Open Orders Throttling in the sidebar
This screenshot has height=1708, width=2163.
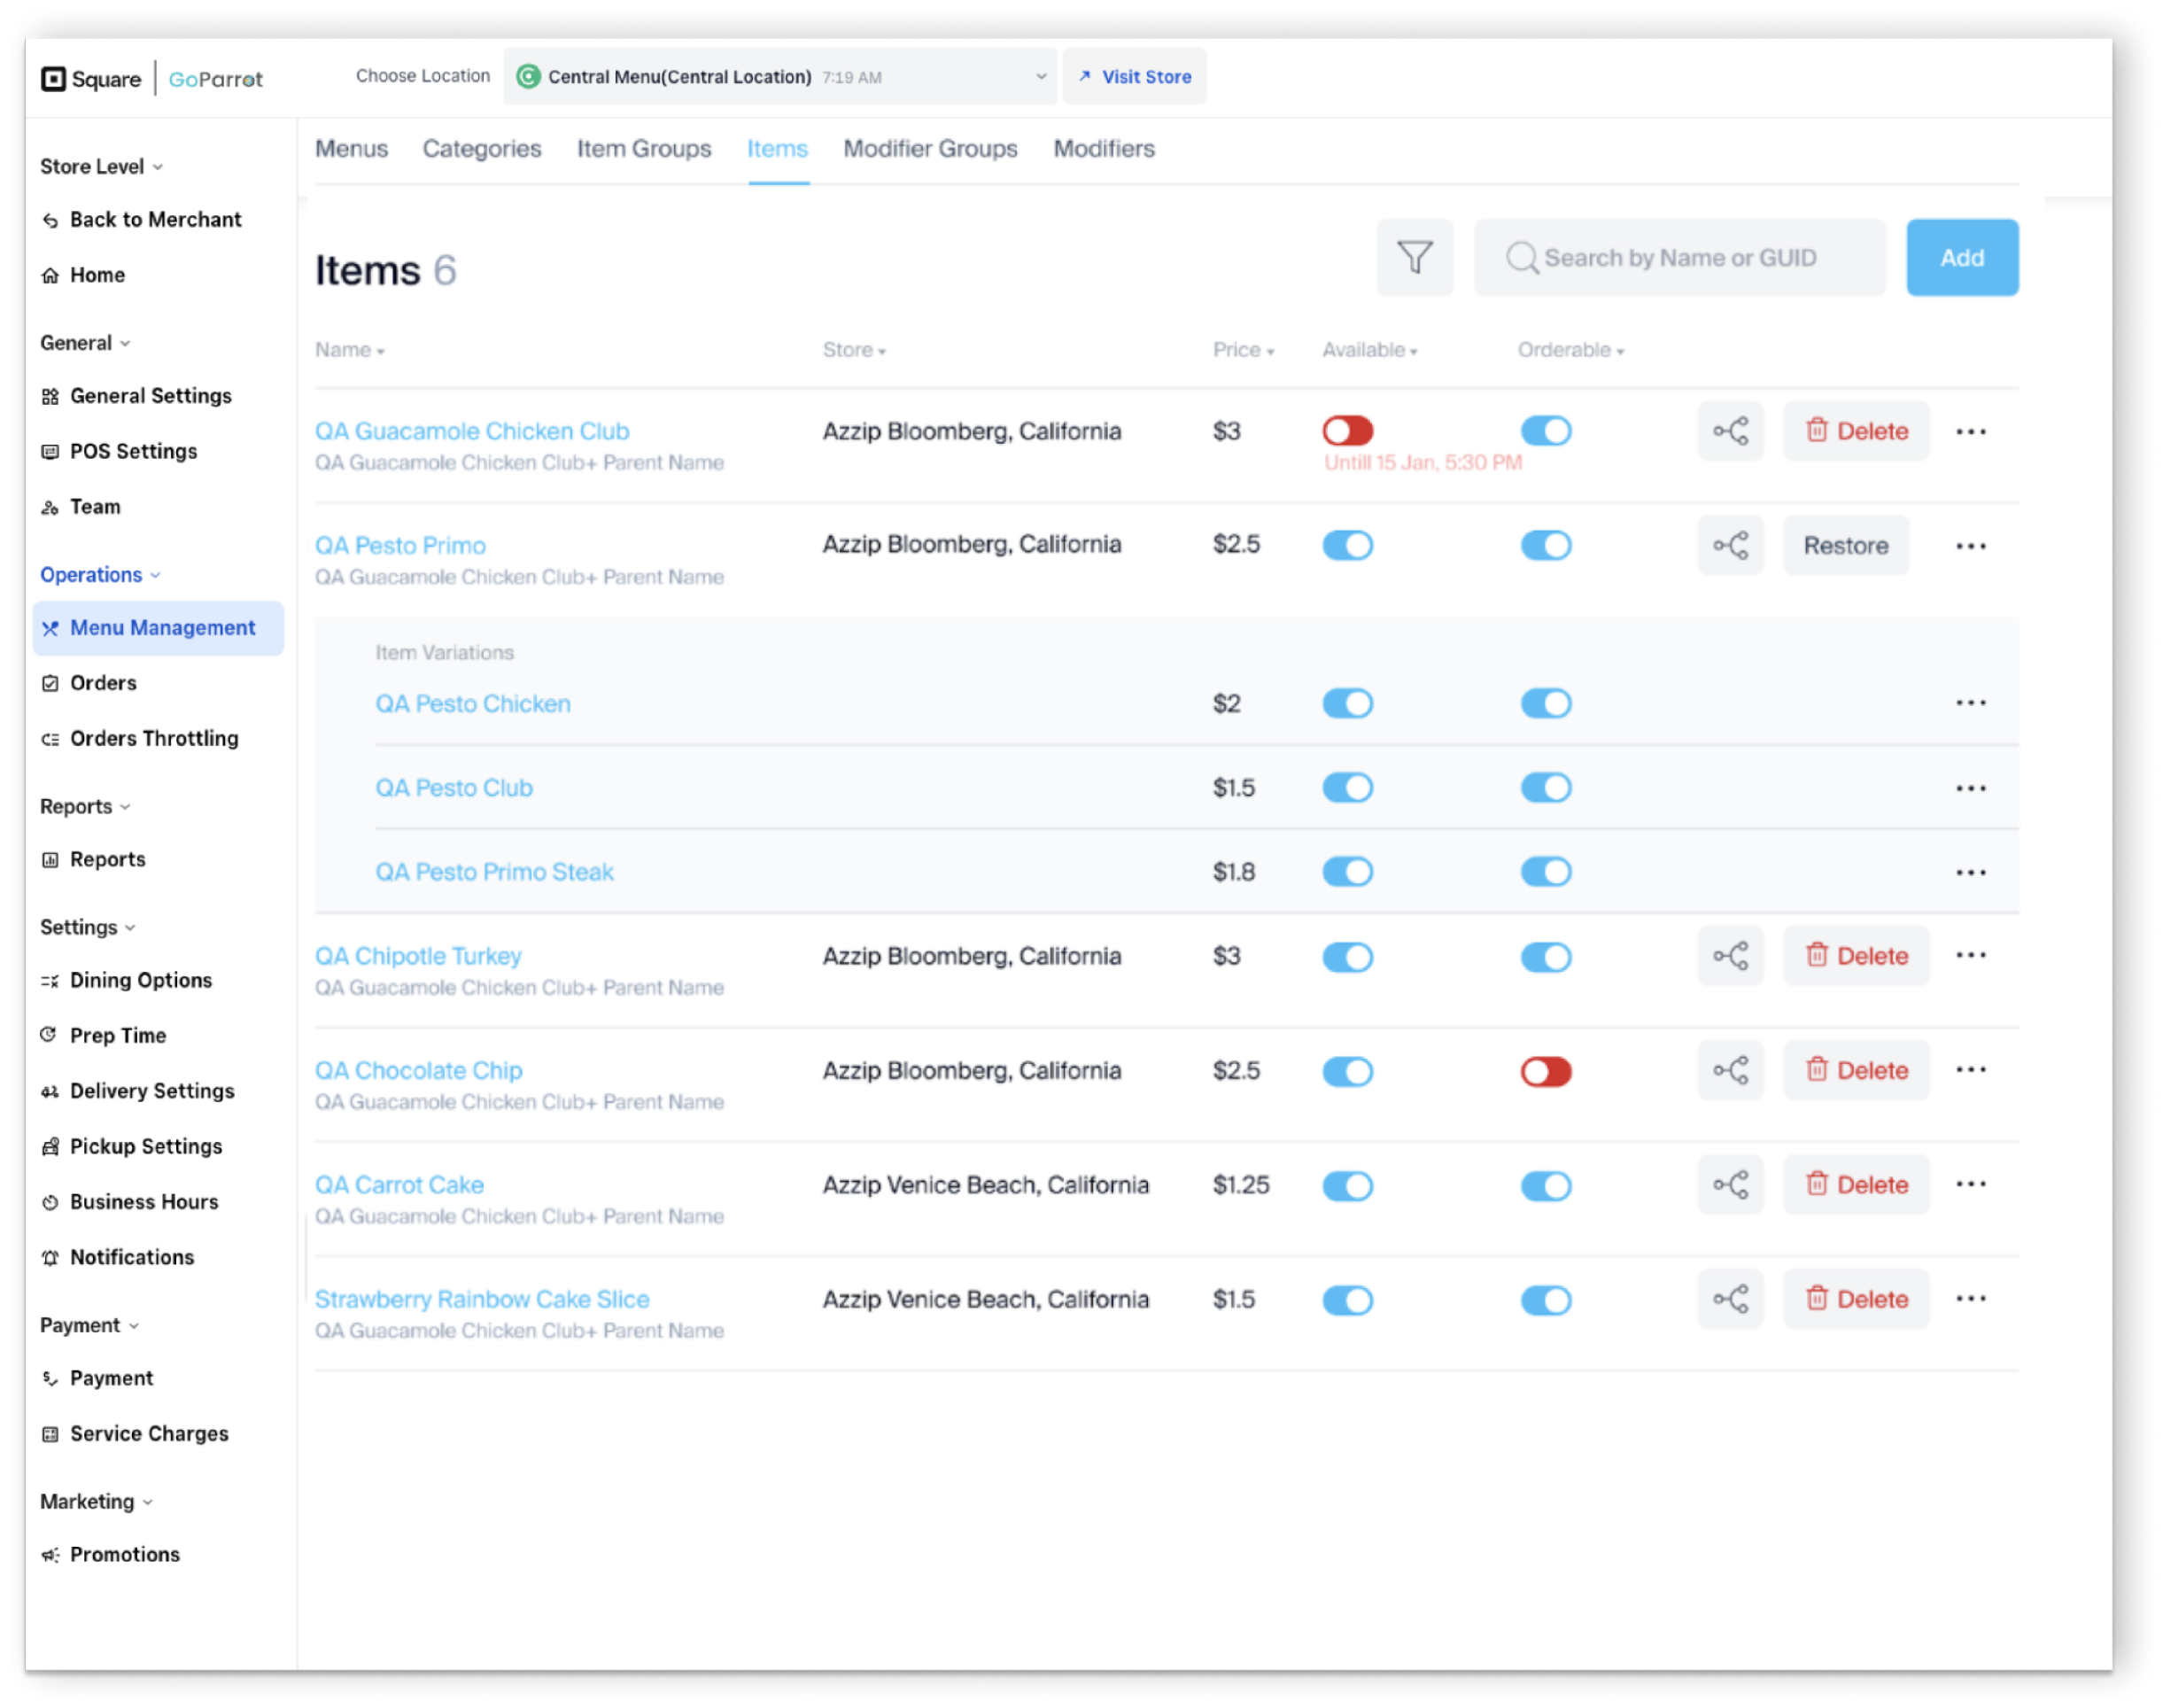[154, 739]
